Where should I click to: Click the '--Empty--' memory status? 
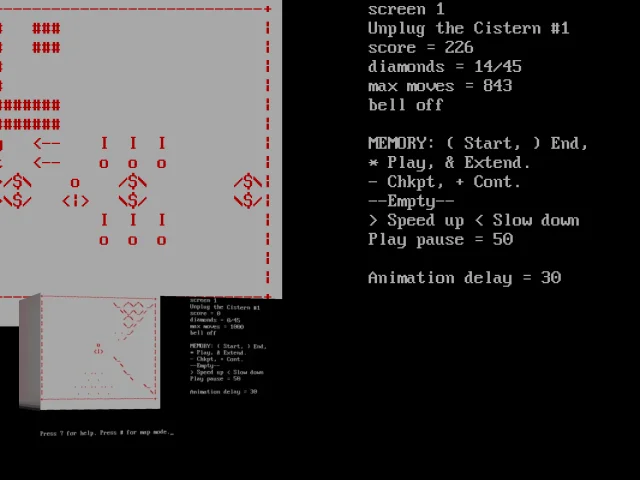point(411,201)
